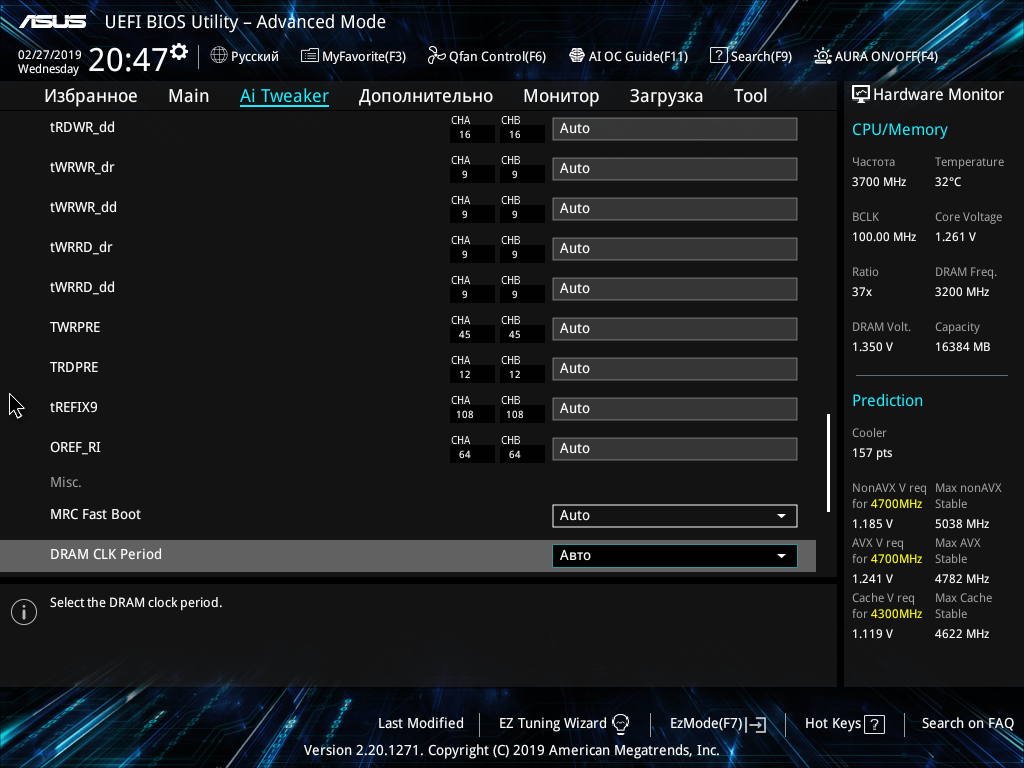Open MyFavorite(F3) list icon
1024x768 pixels.
[x=310, y=56]
